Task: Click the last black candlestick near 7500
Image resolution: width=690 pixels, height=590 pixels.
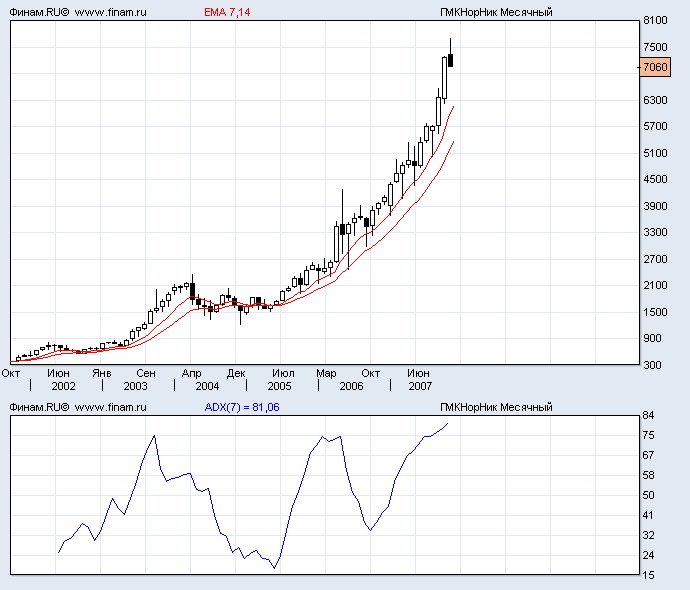Action: click(451, 60)
